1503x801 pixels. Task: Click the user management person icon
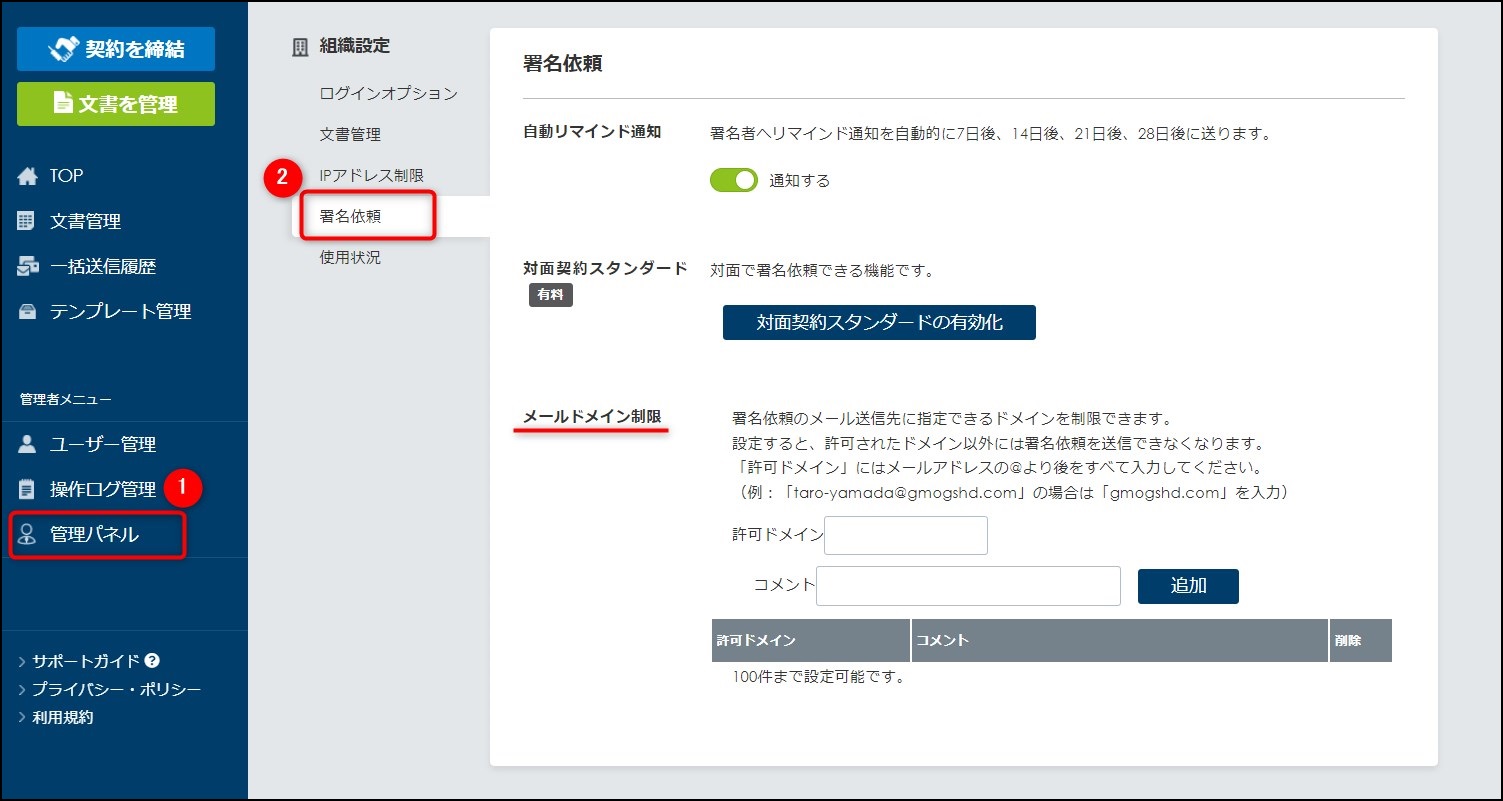click(x=27, y=444)
